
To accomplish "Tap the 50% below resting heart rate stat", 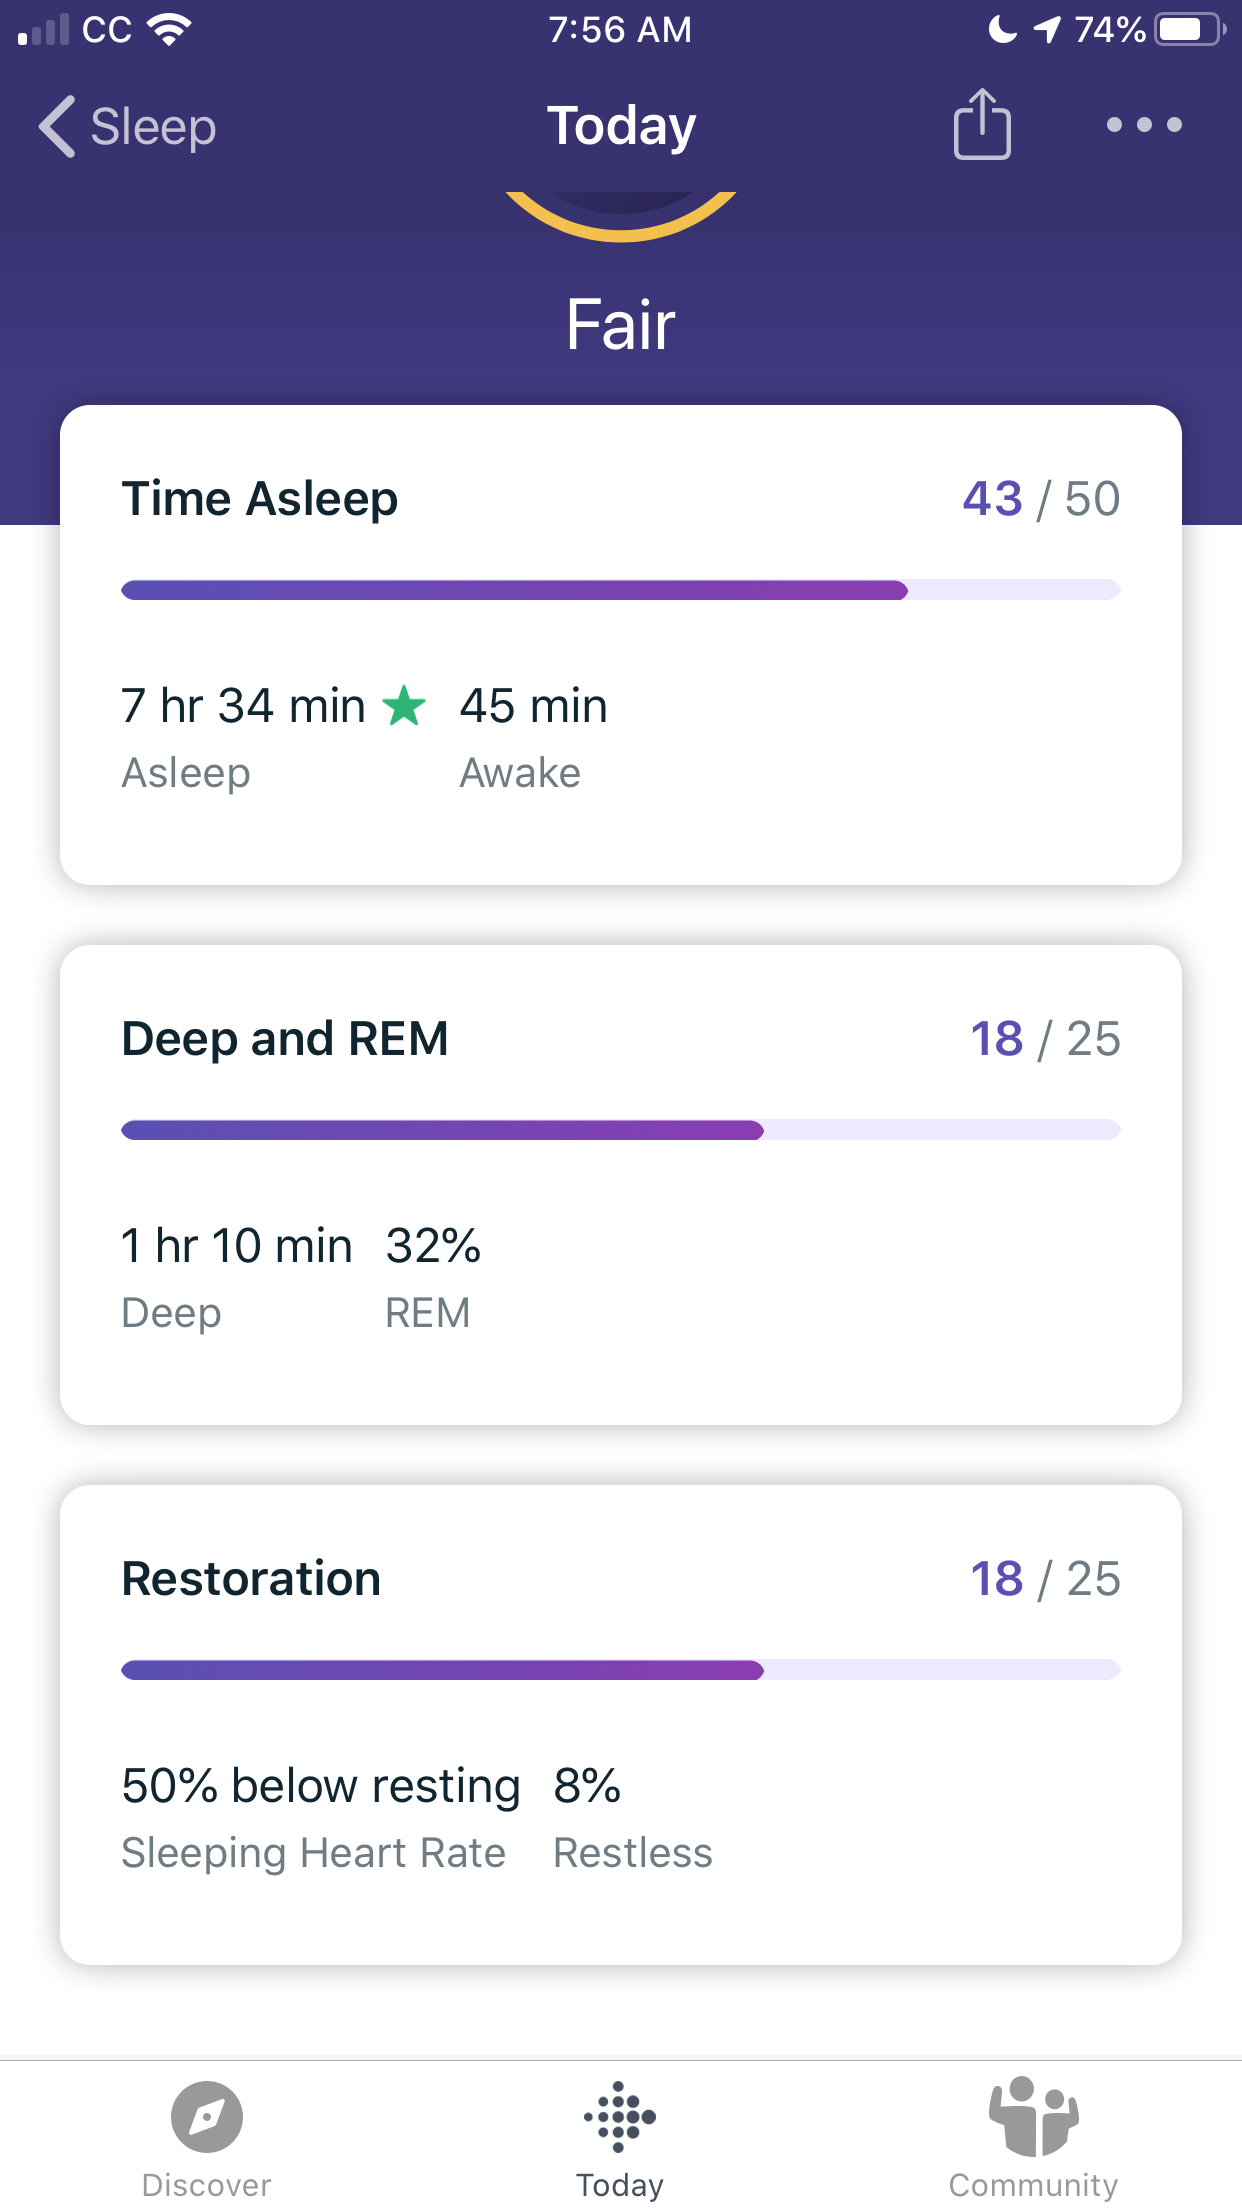I will [320, 1785].
